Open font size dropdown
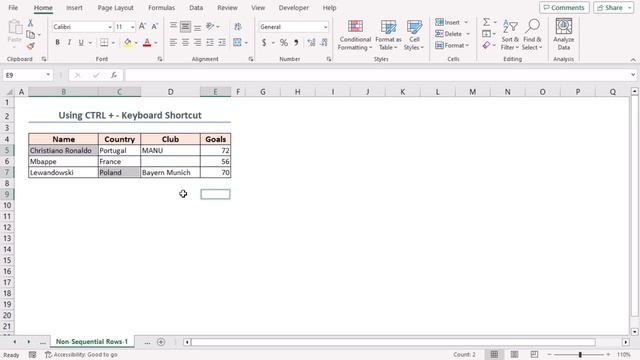Screen dimensions: 640x360 click(133, 27)
